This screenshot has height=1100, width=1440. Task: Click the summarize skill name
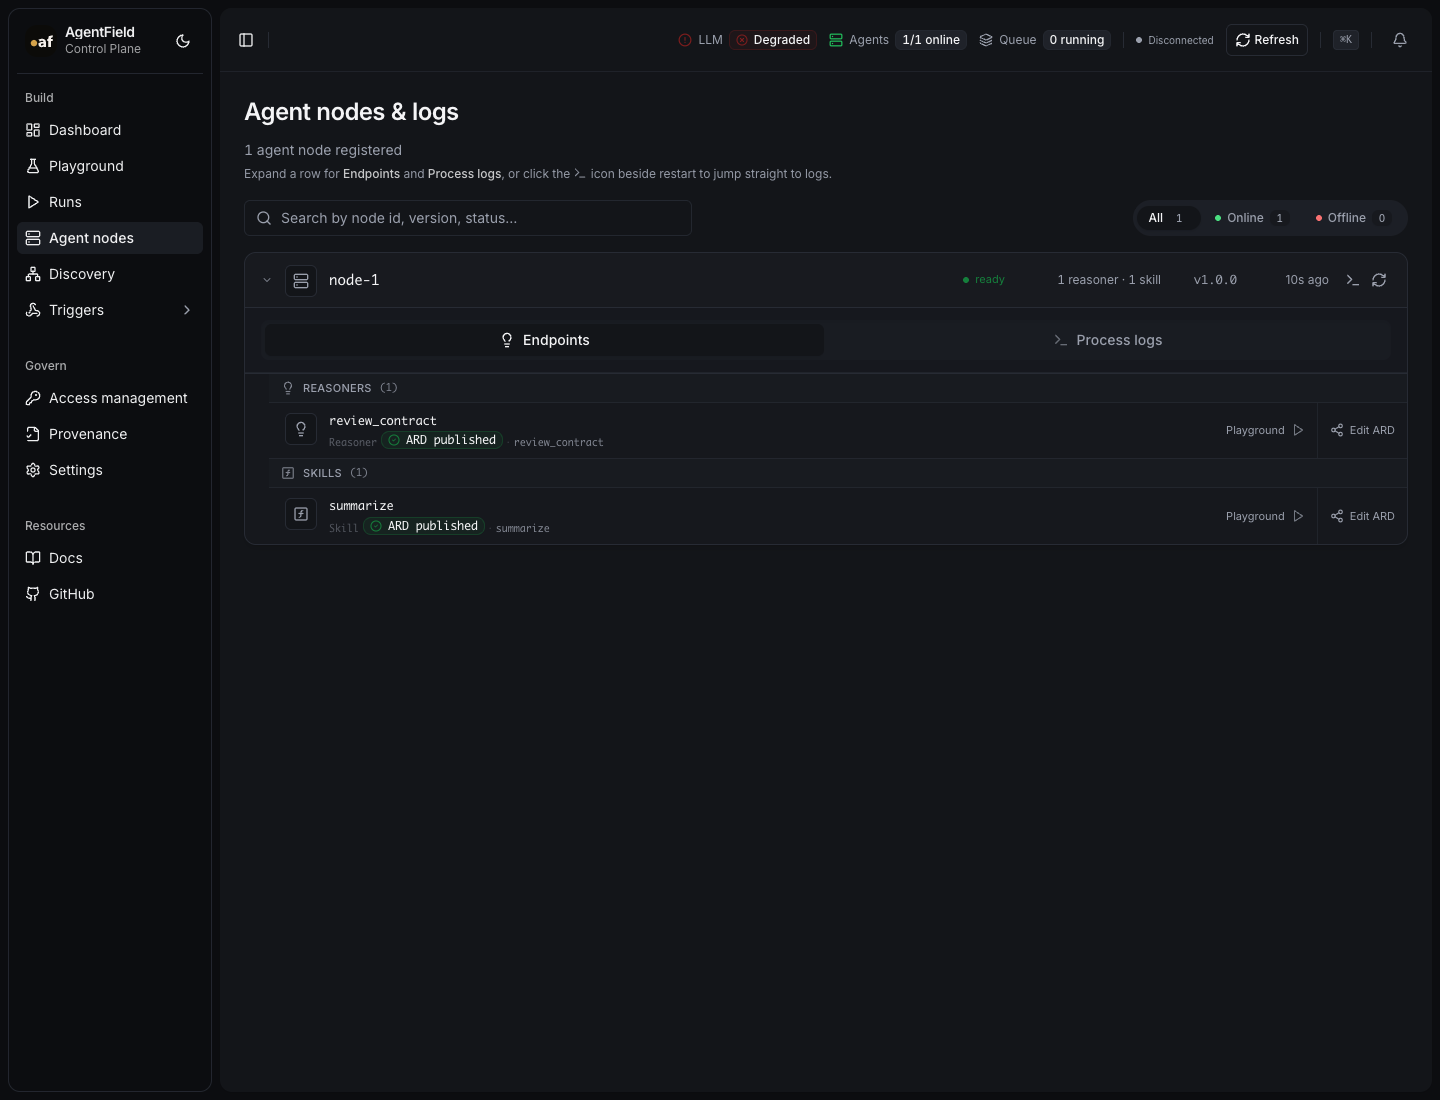[x=361, y=506]
